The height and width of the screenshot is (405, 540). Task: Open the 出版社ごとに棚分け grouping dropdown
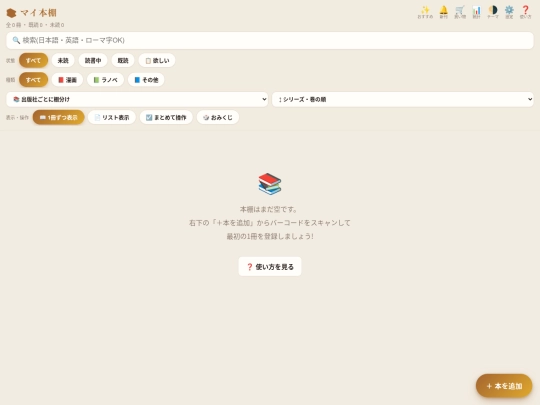tap(137, 99)
